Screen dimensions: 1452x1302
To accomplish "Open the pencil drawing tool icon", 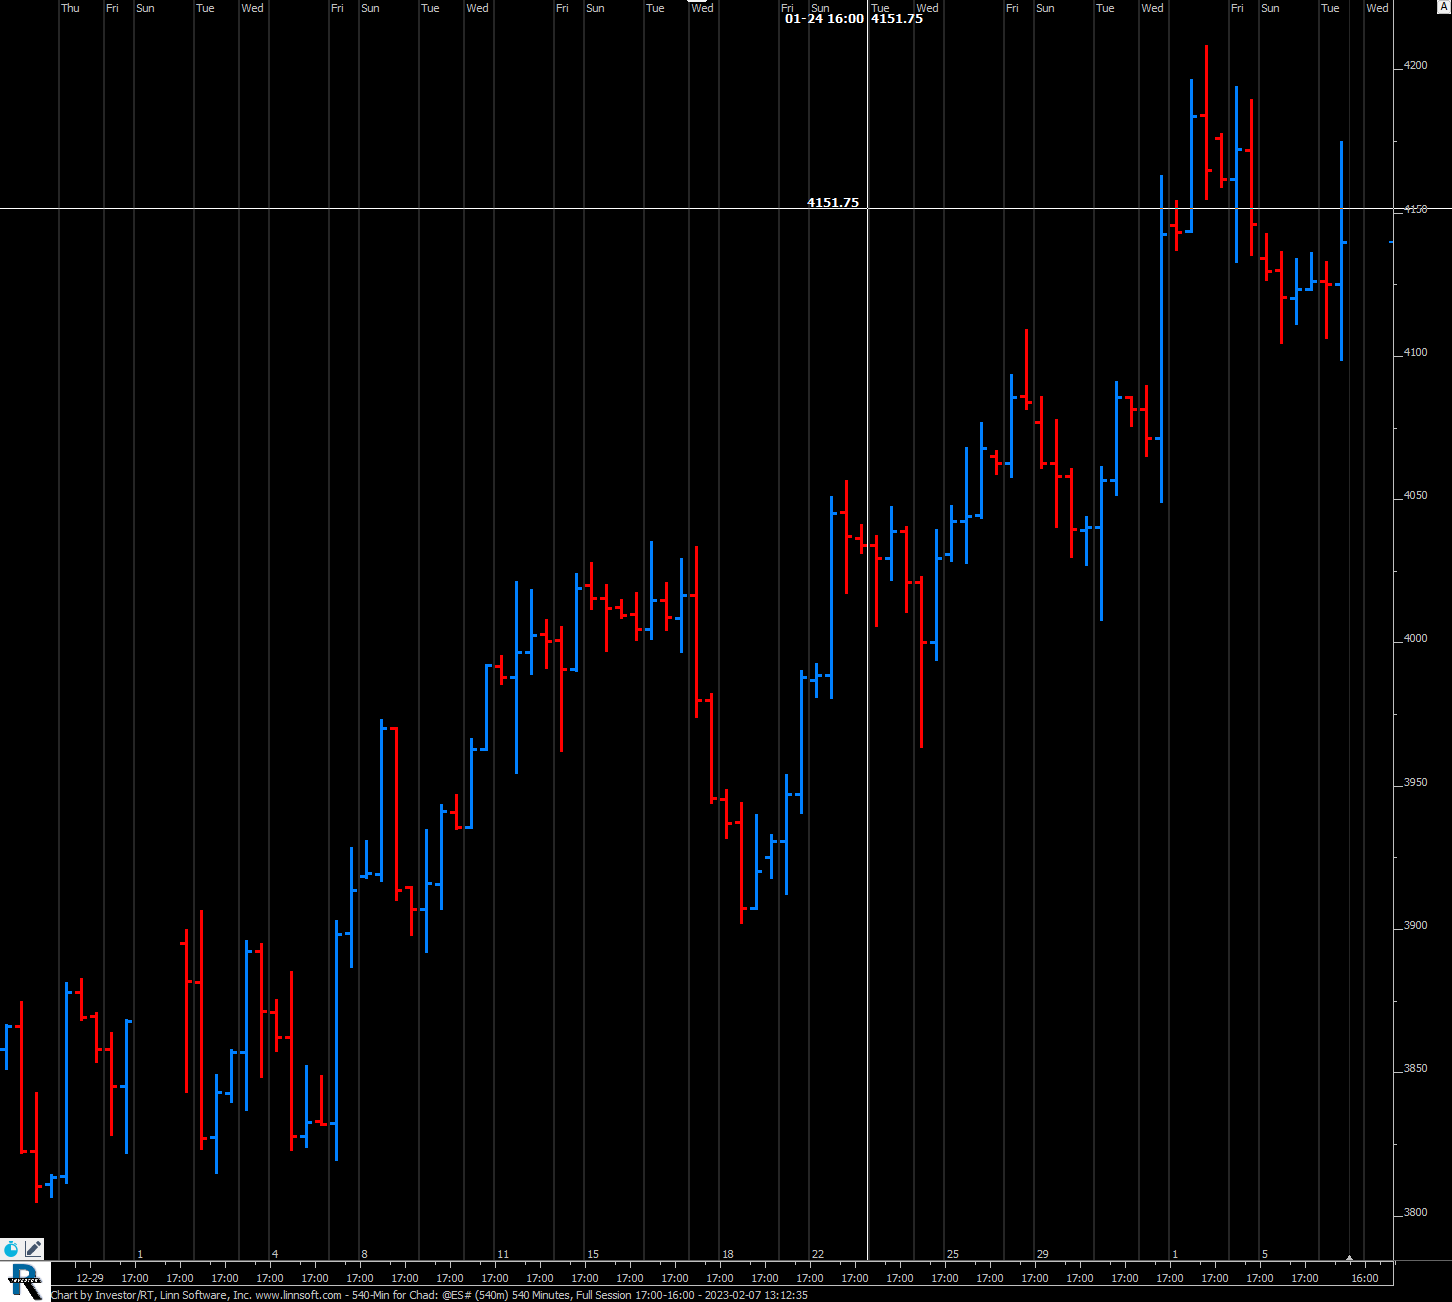I will tap(33, 1249).
